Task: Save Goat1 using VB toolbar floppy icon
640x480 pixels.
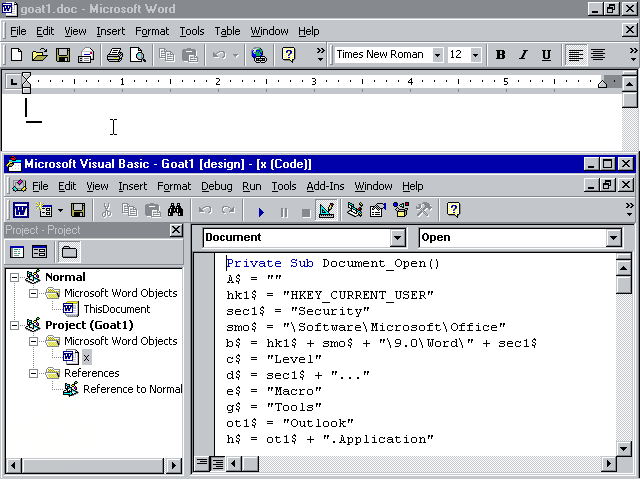Action: point(78,210)
